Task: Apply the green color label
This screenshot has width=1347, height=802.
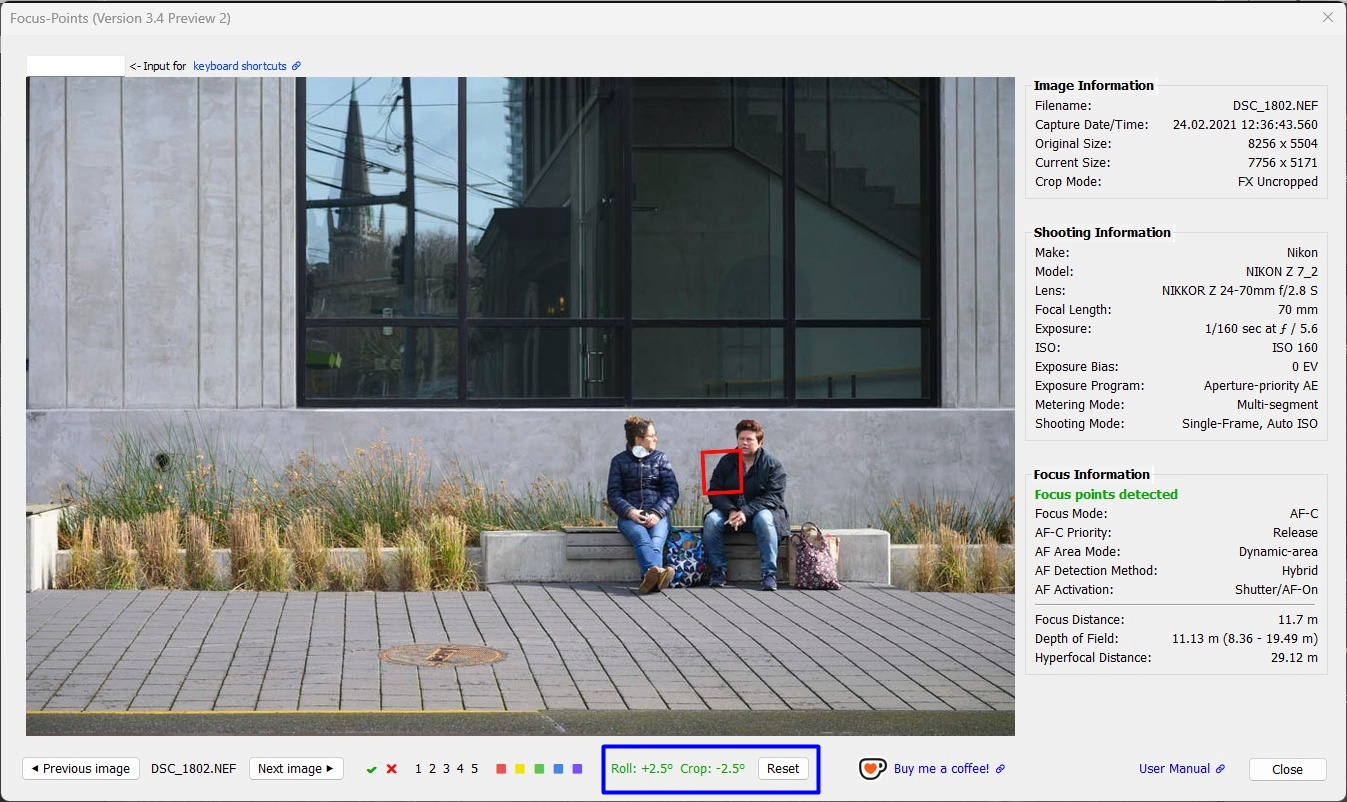Action: [539, 769]
